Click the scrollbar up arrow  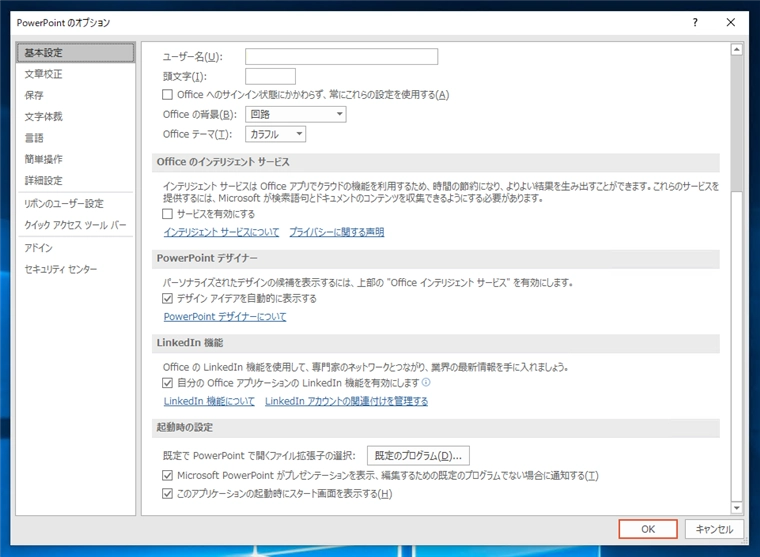click(737, 49)
